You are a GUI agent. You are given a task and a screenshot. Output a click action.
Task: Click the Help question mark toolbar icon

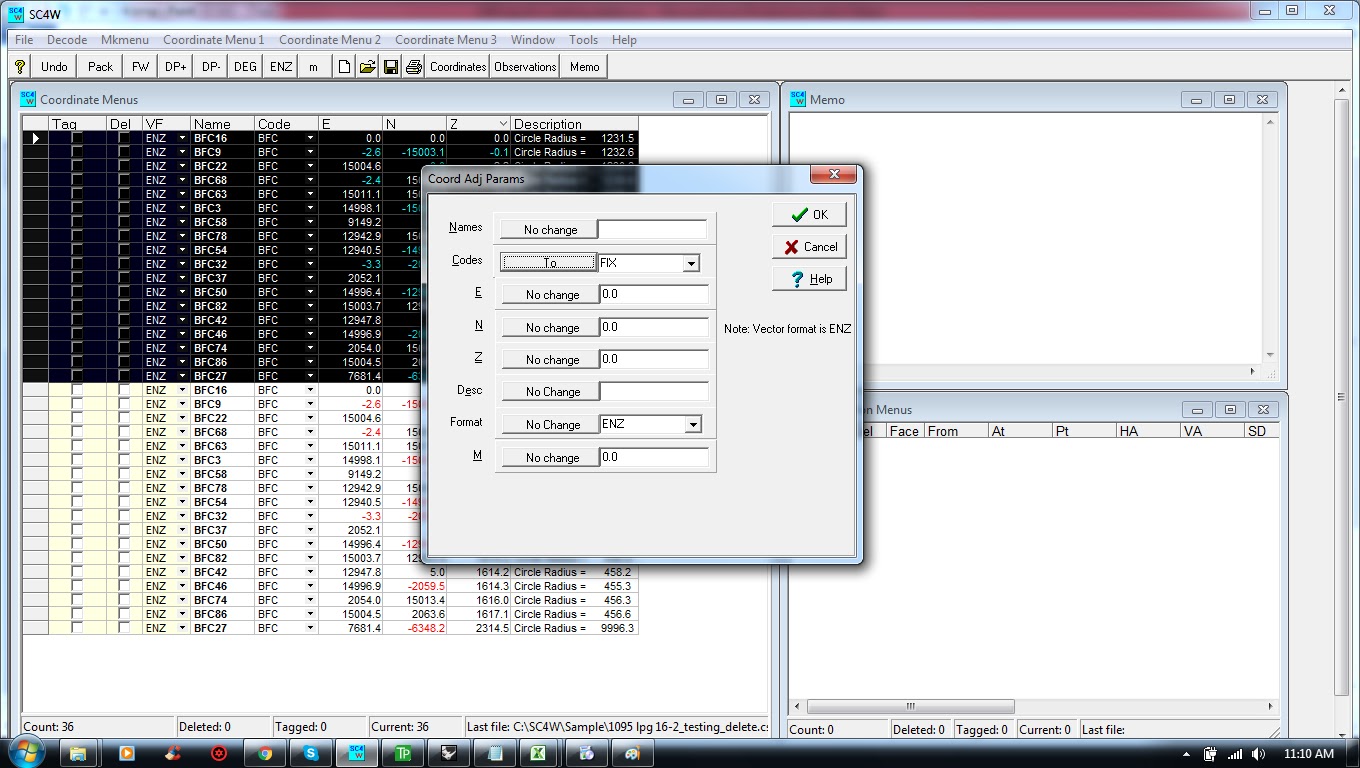point(19,66)
